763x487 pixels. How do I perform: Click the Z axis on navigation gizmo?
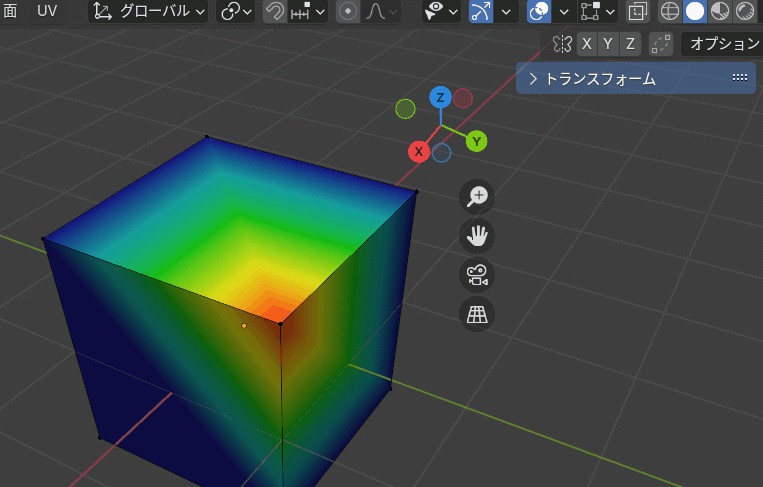pyautogui.click(x=440, y=98)
